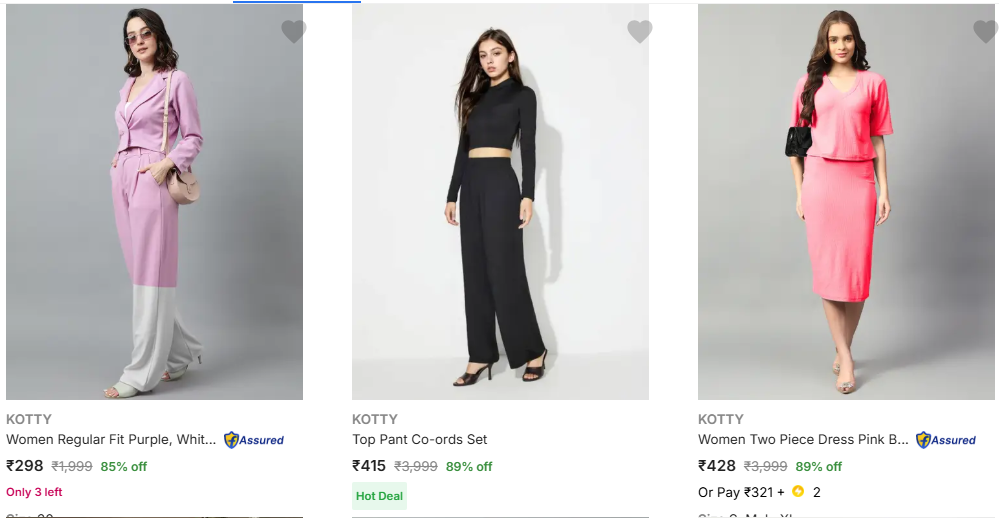This screenshot has width=999, height=518.
Task: Click the Assured badge beside Women Two Piece Dress
Action: tap(946, 440)
